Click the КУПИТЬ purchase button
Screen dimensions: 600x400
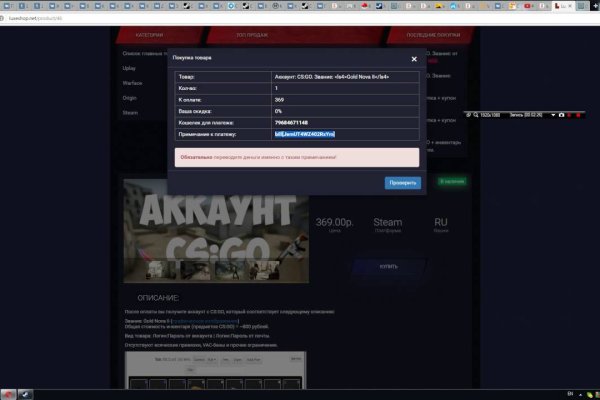coord(388,267)
